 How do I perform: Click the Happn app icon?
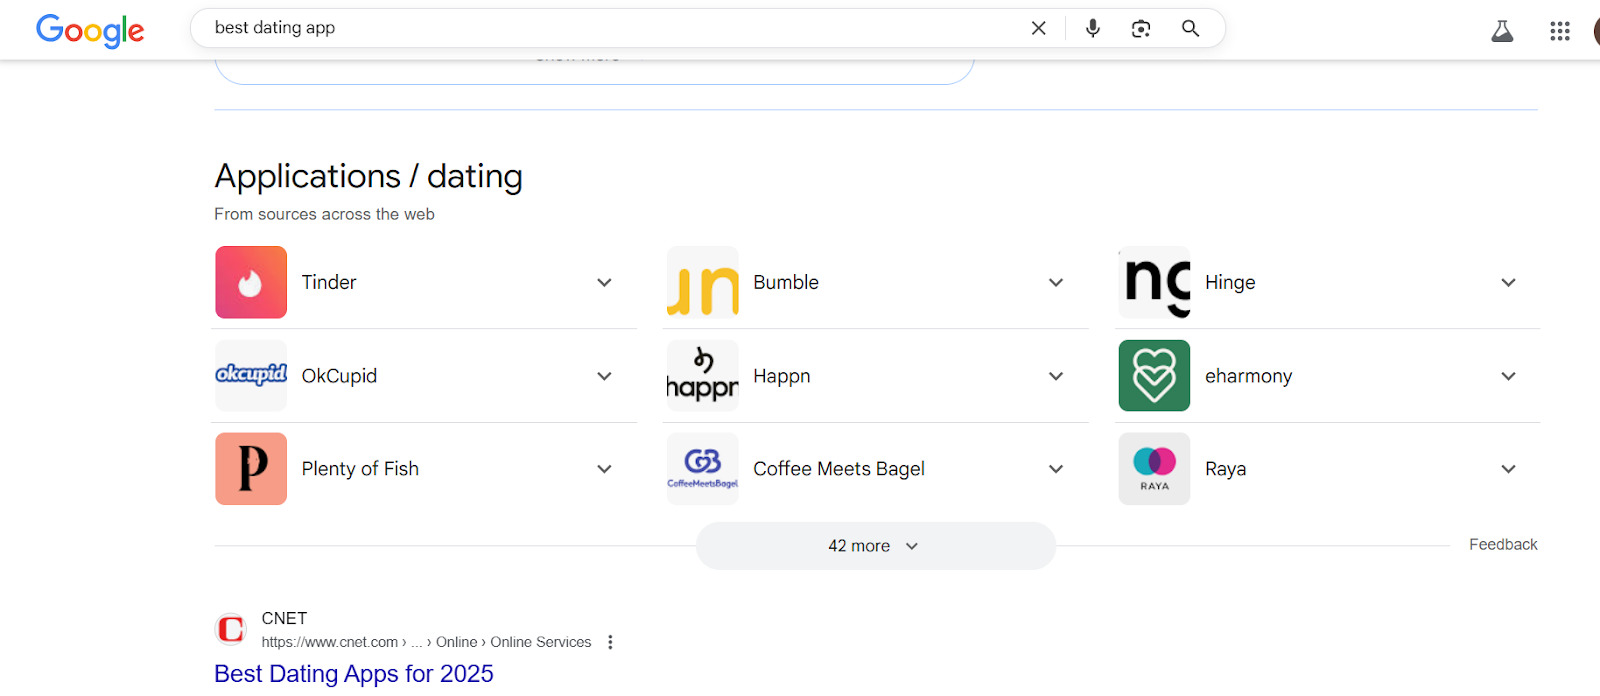coord(703,375)
